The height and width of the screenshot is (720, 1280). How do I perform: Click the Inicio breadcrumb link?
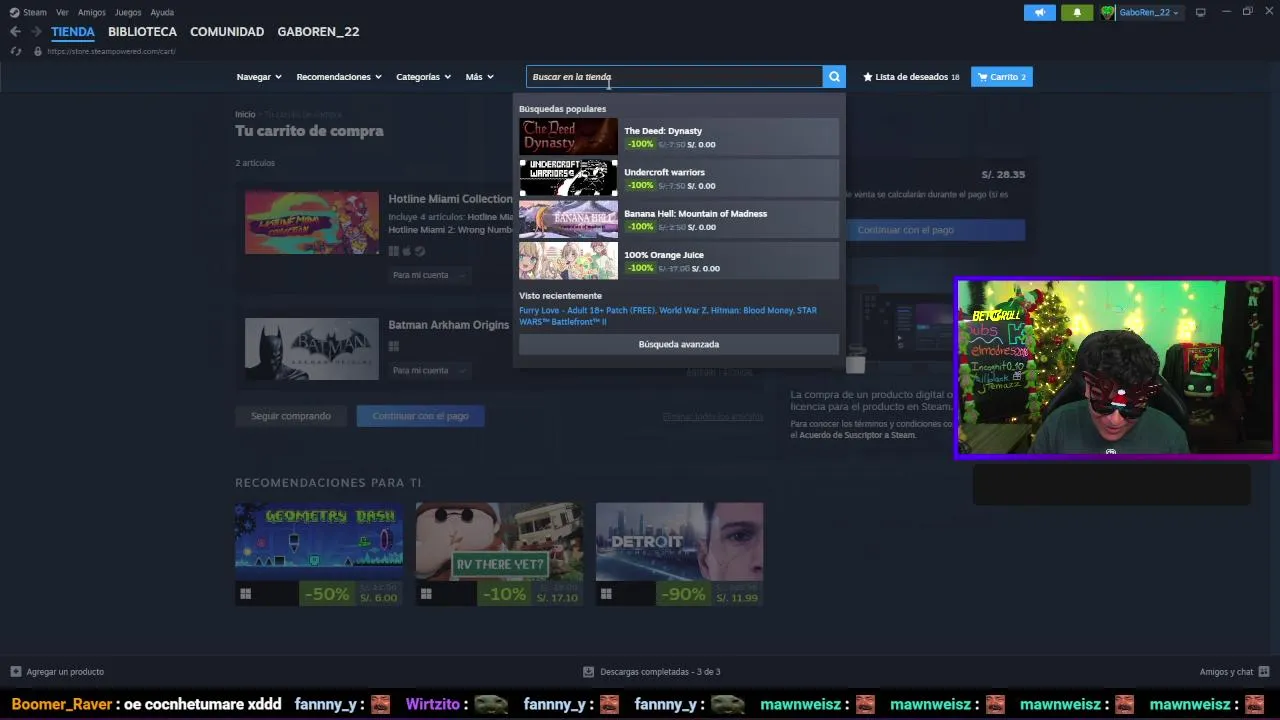[x=245, y=115]
